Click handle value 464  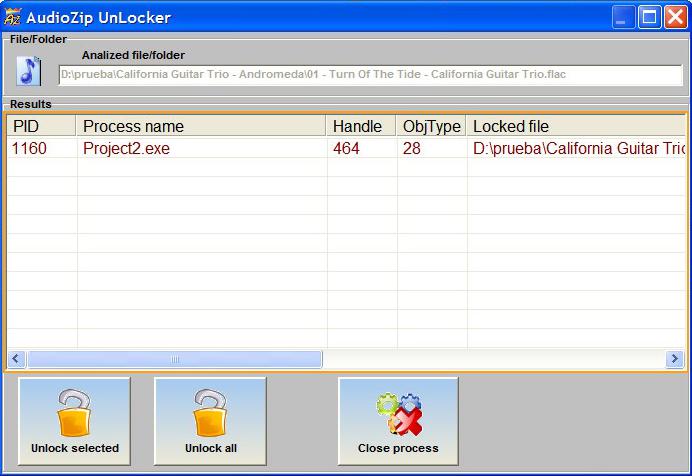click(x=346, y=148)
